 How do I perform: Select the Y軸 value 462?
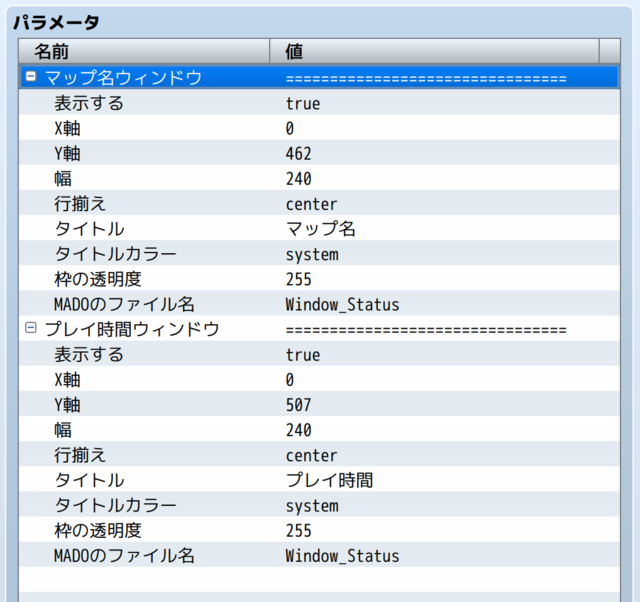298,154
